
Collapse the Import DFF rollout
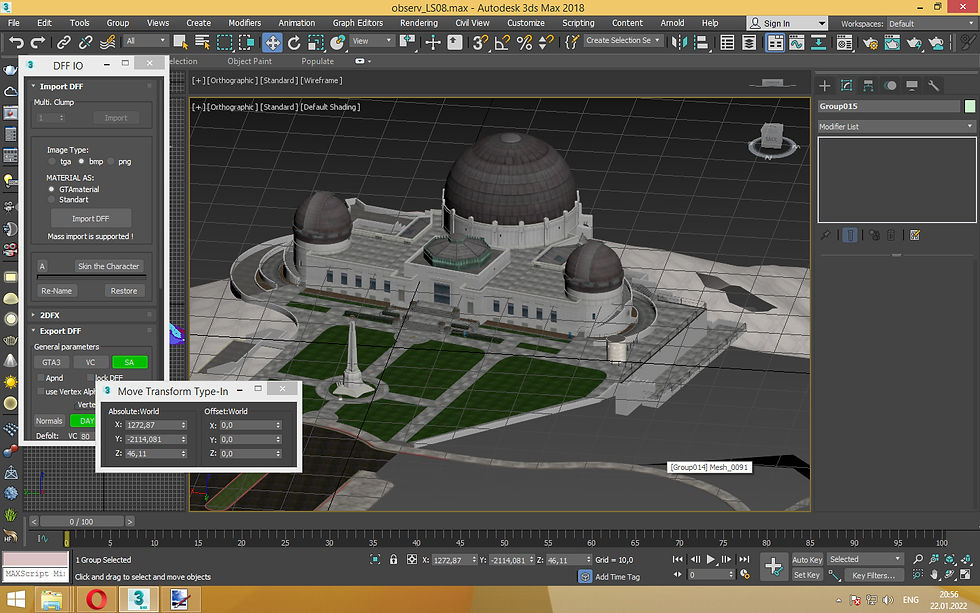62,87
